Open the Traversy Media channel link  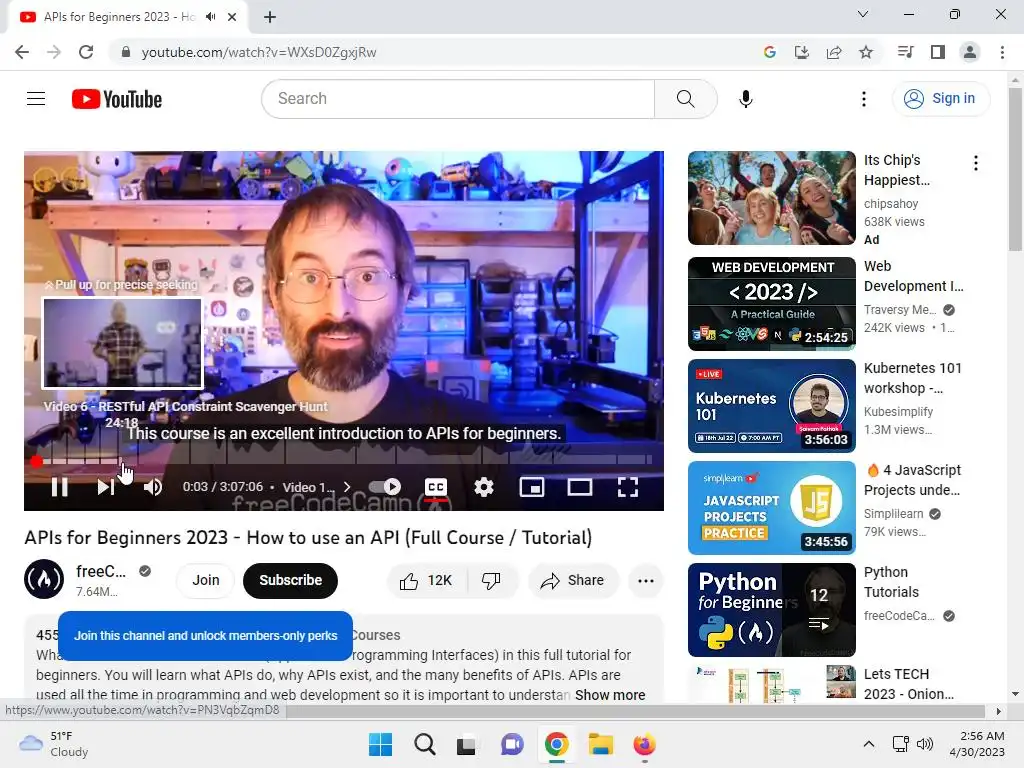point(900,310)
